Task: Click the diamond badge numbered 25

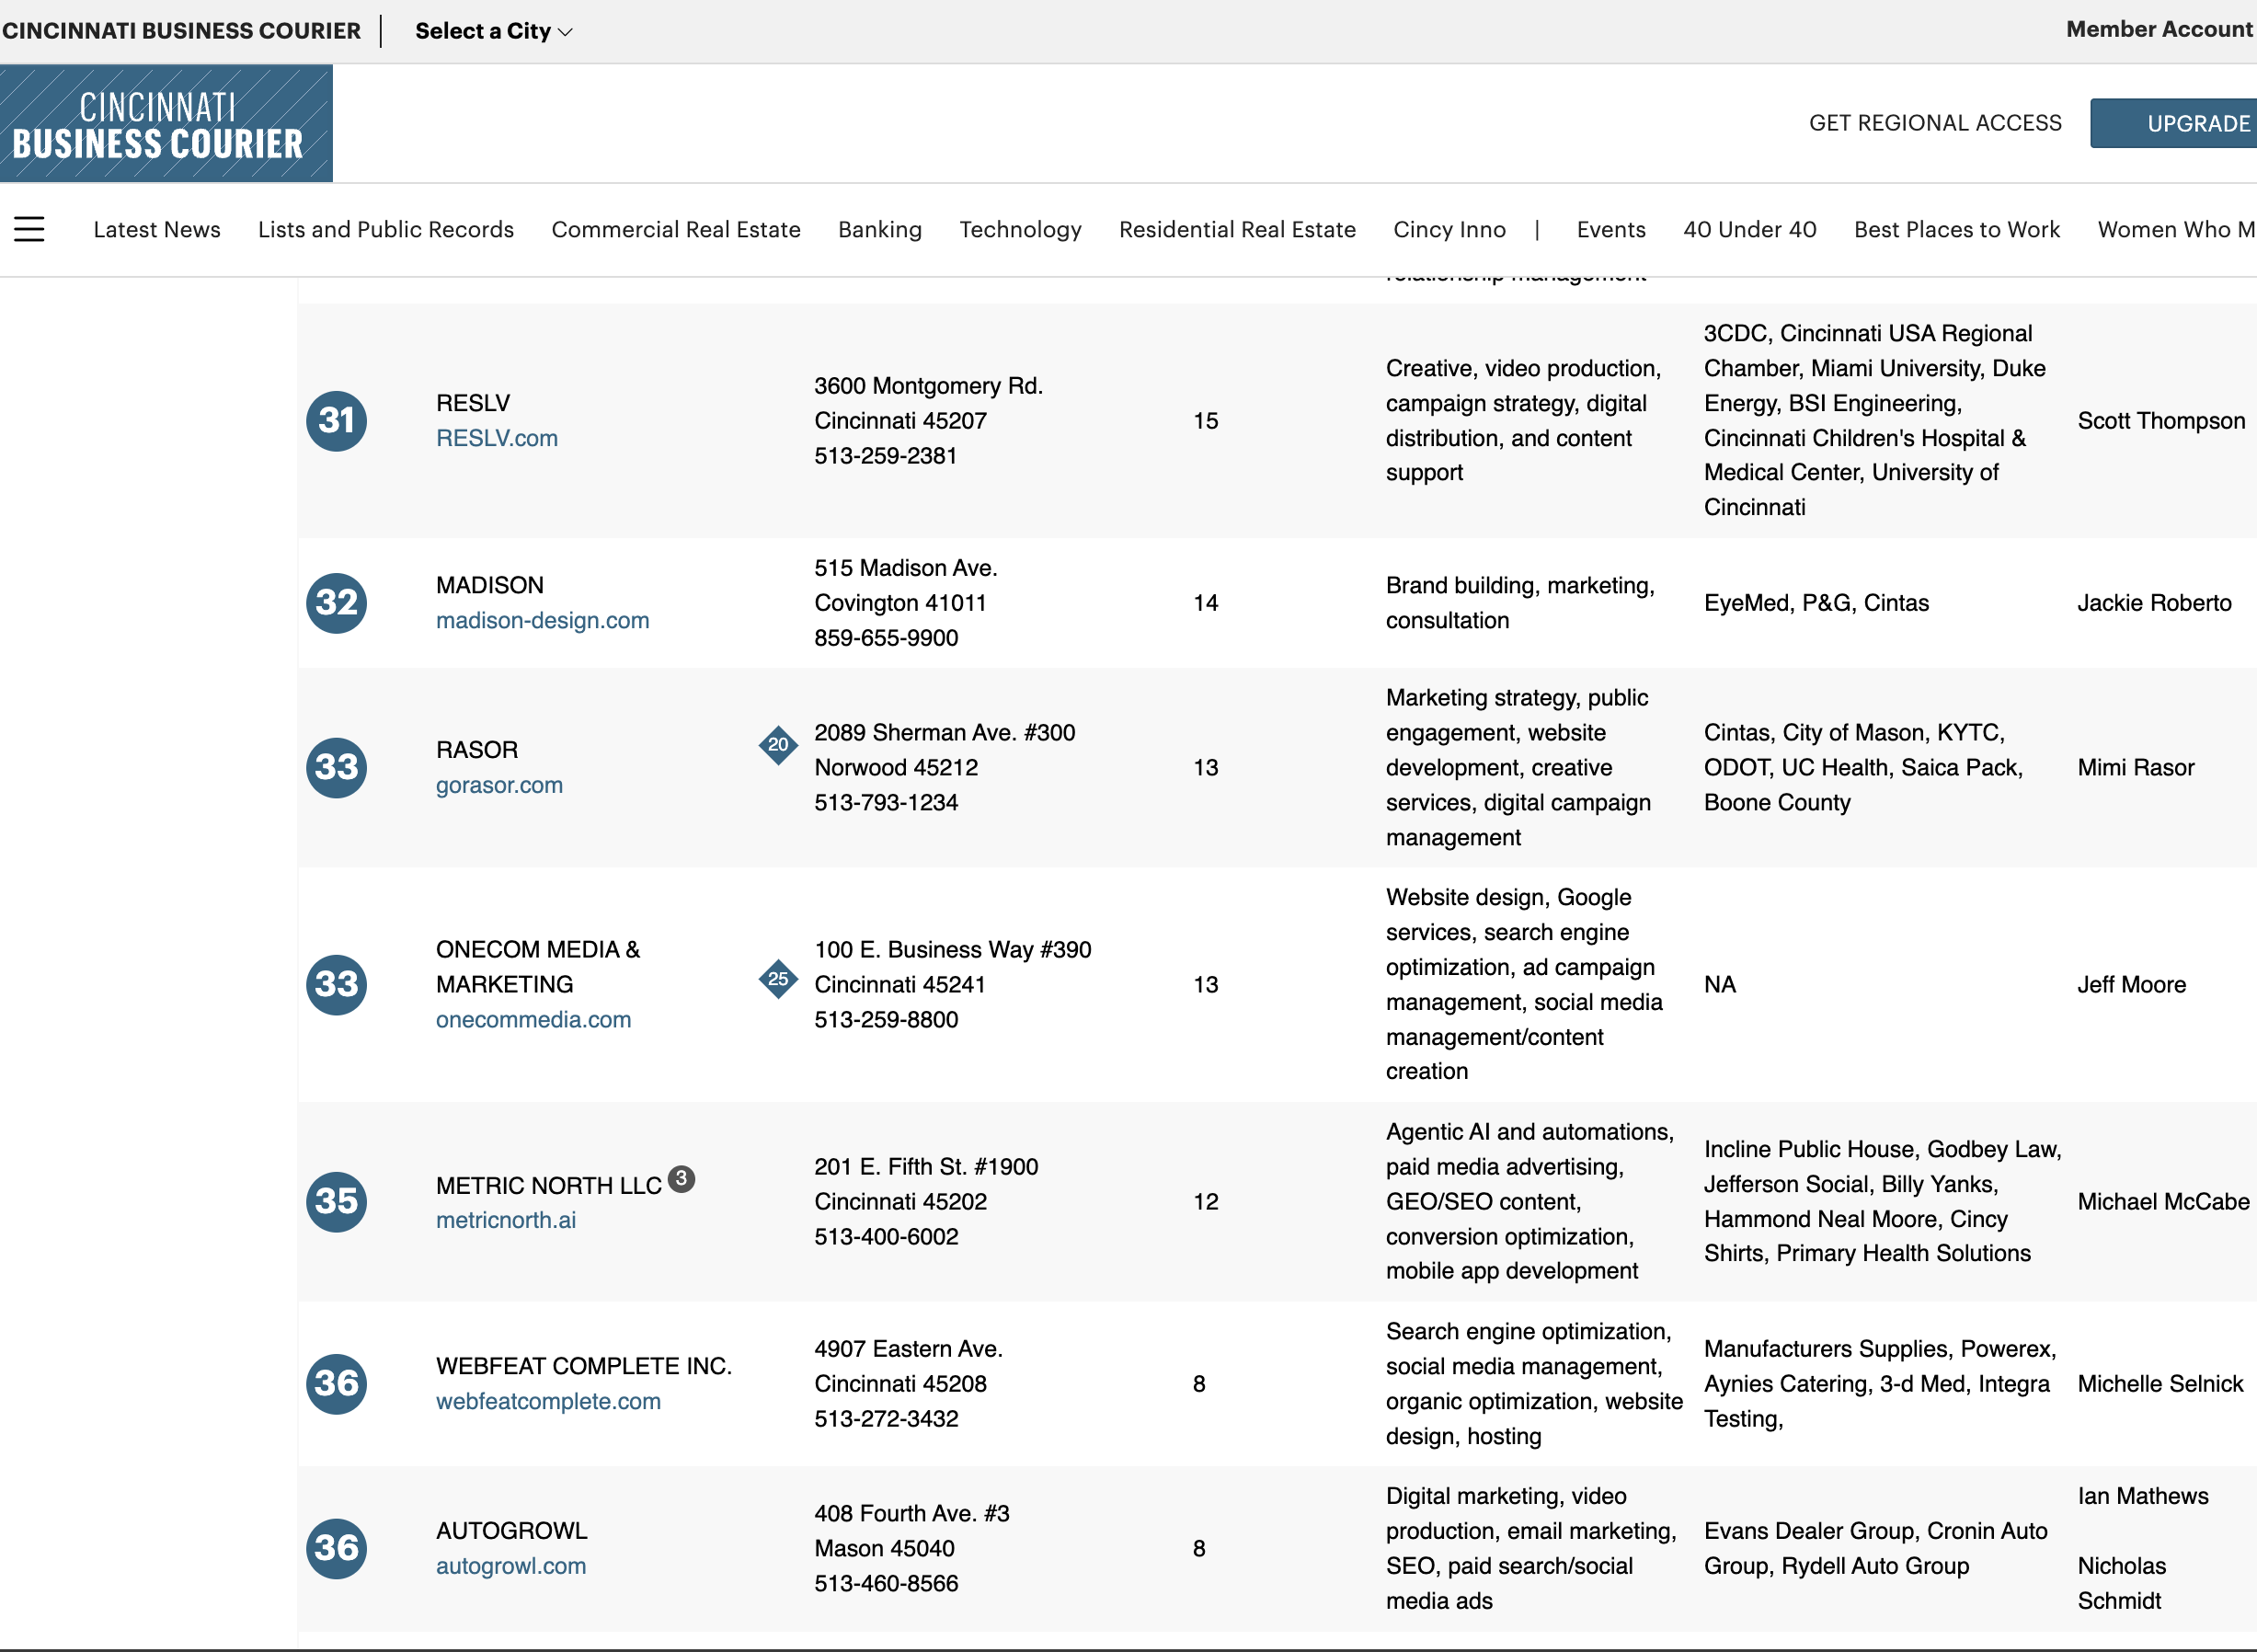Action: click(x=777, y=979)
